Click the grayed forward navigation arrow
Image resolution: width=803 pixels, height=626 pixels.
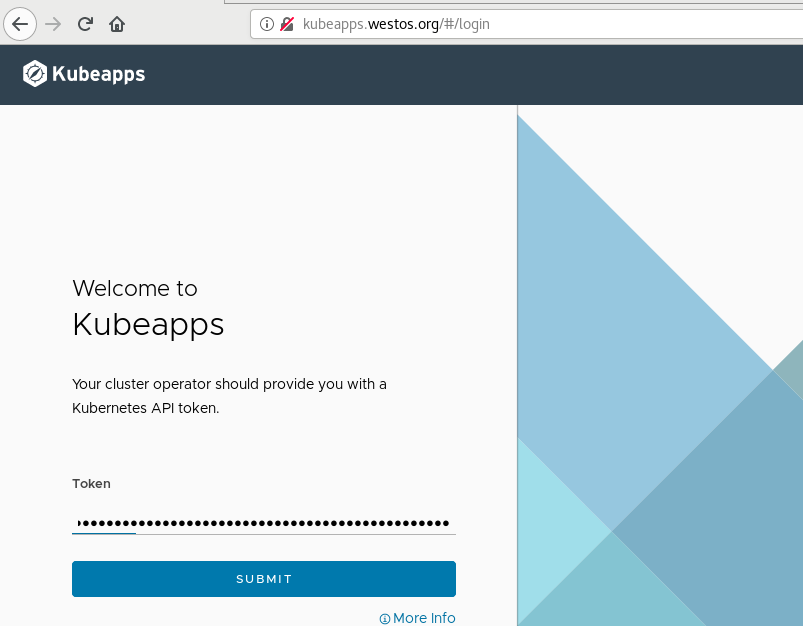52,23
